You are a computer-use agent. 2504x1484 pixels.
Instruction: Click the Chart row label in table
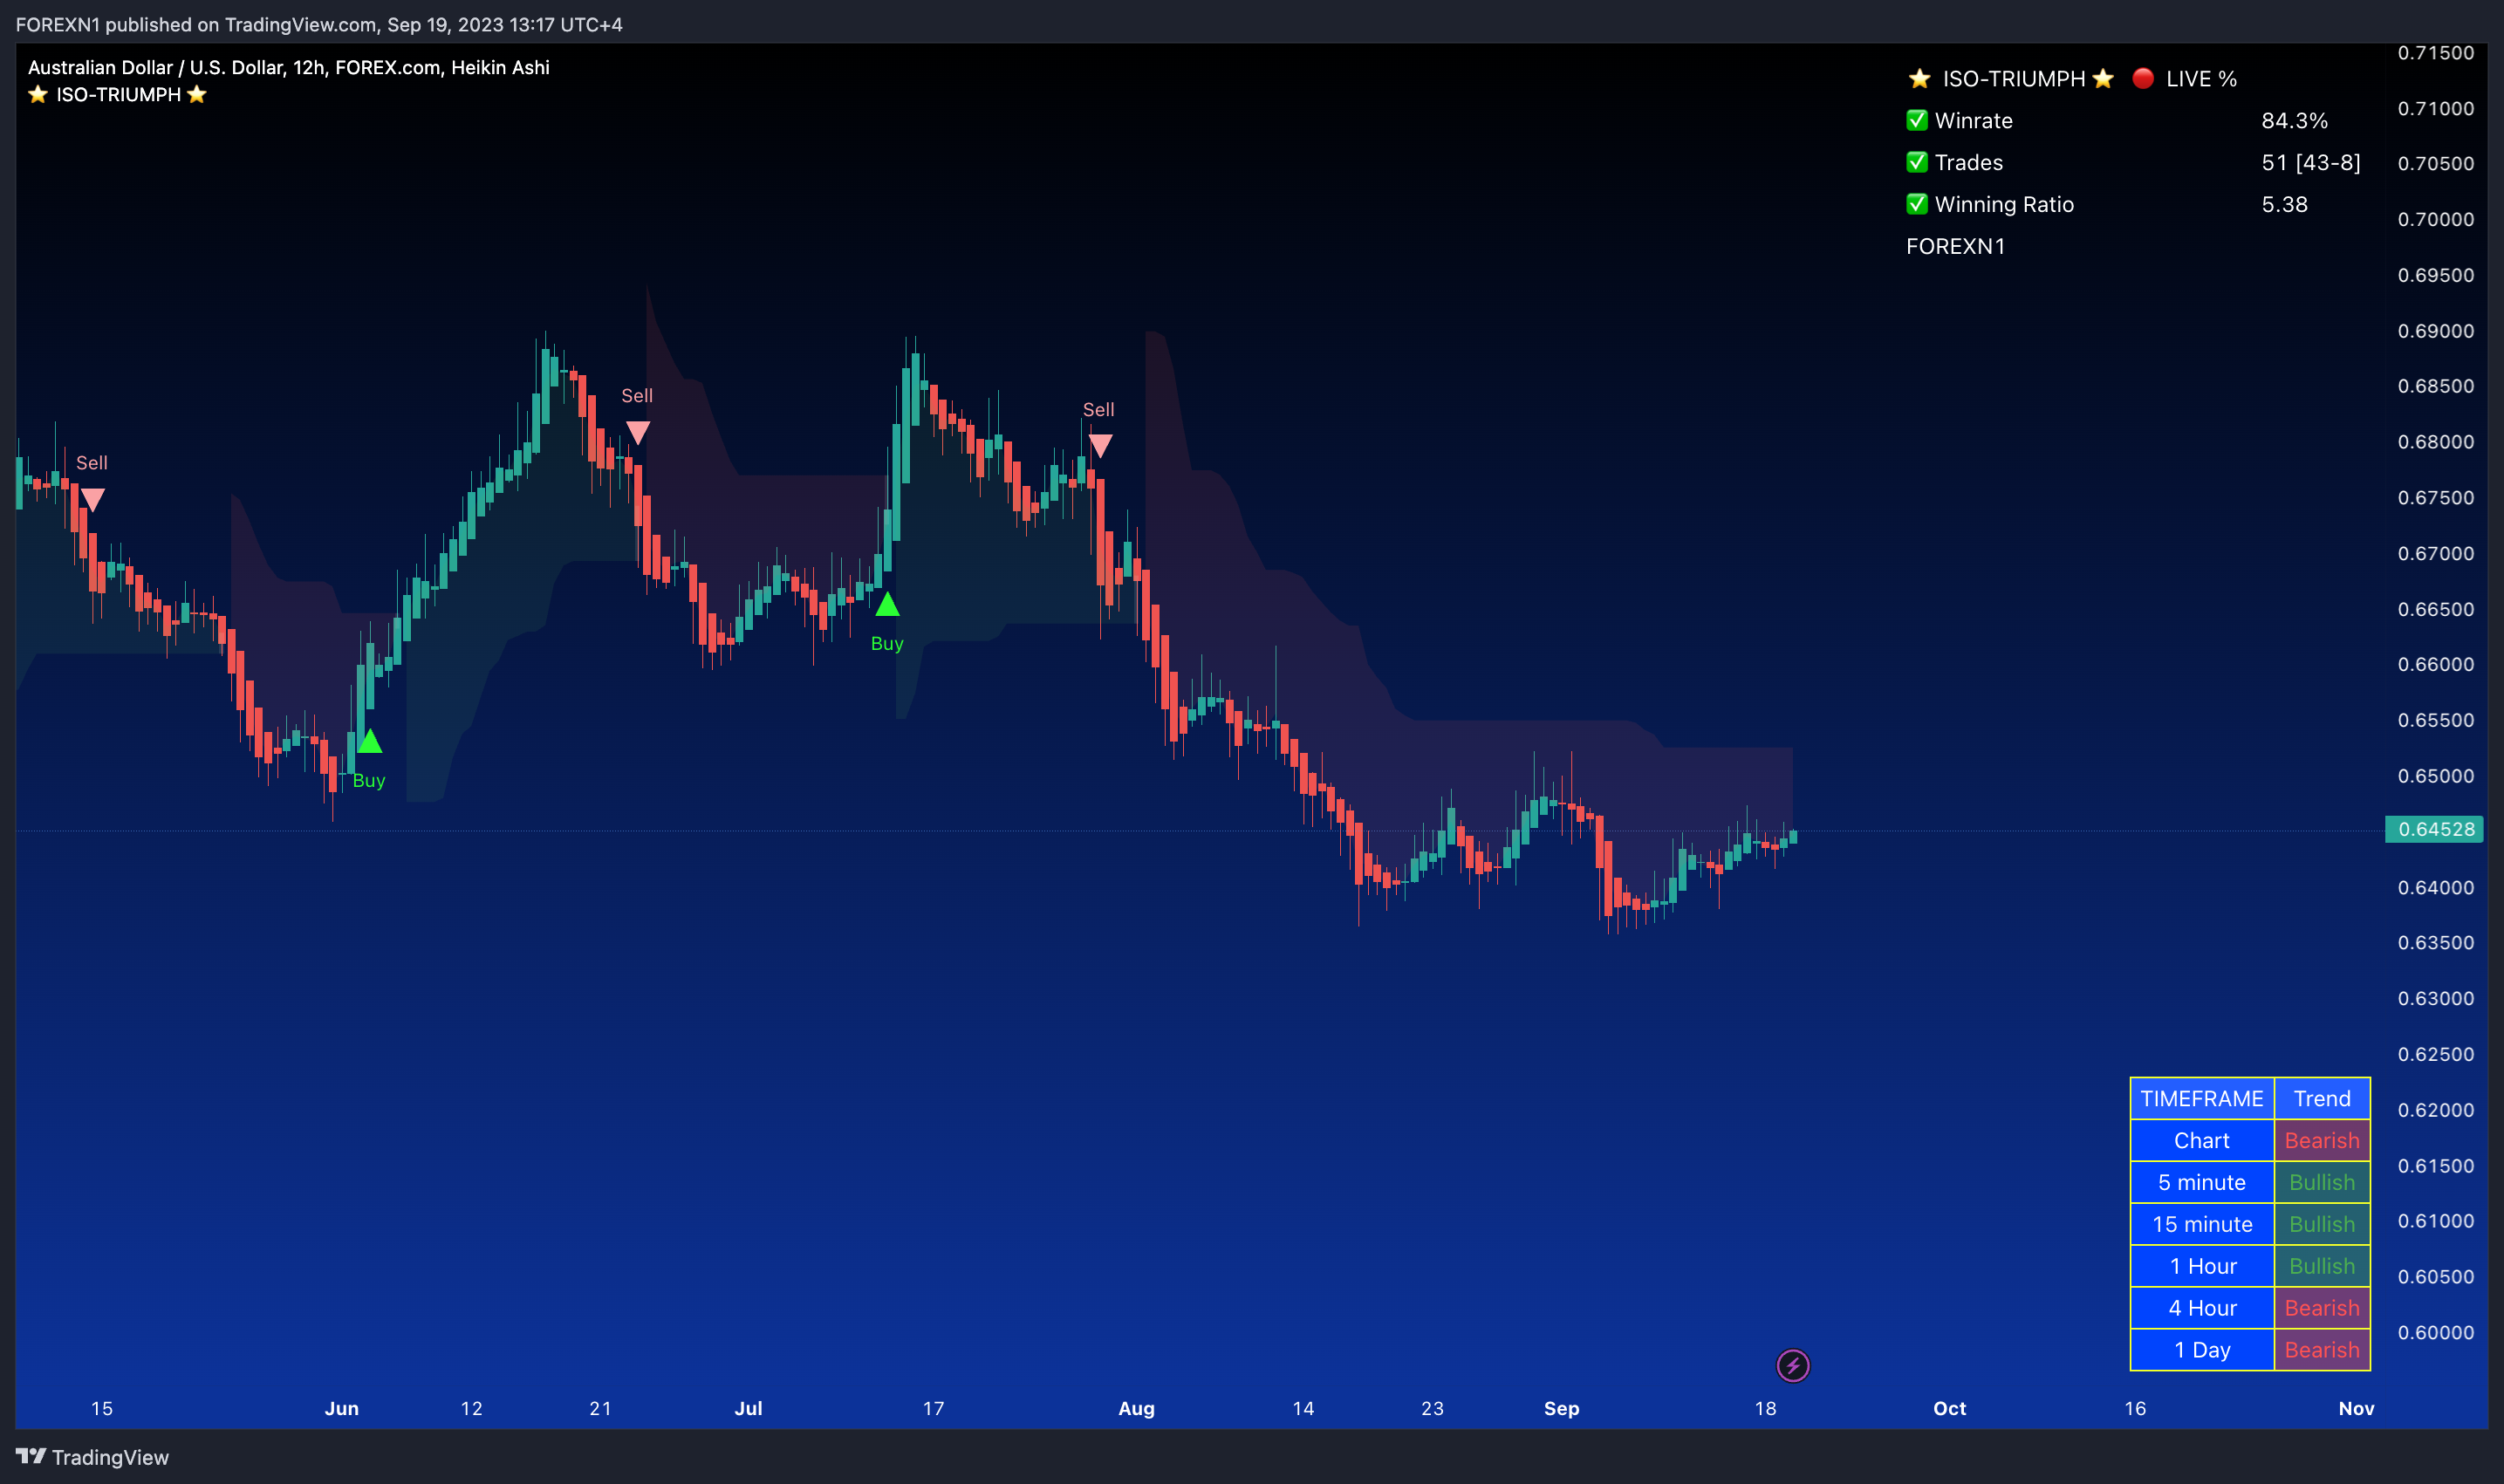(x=2202, y=1140)
